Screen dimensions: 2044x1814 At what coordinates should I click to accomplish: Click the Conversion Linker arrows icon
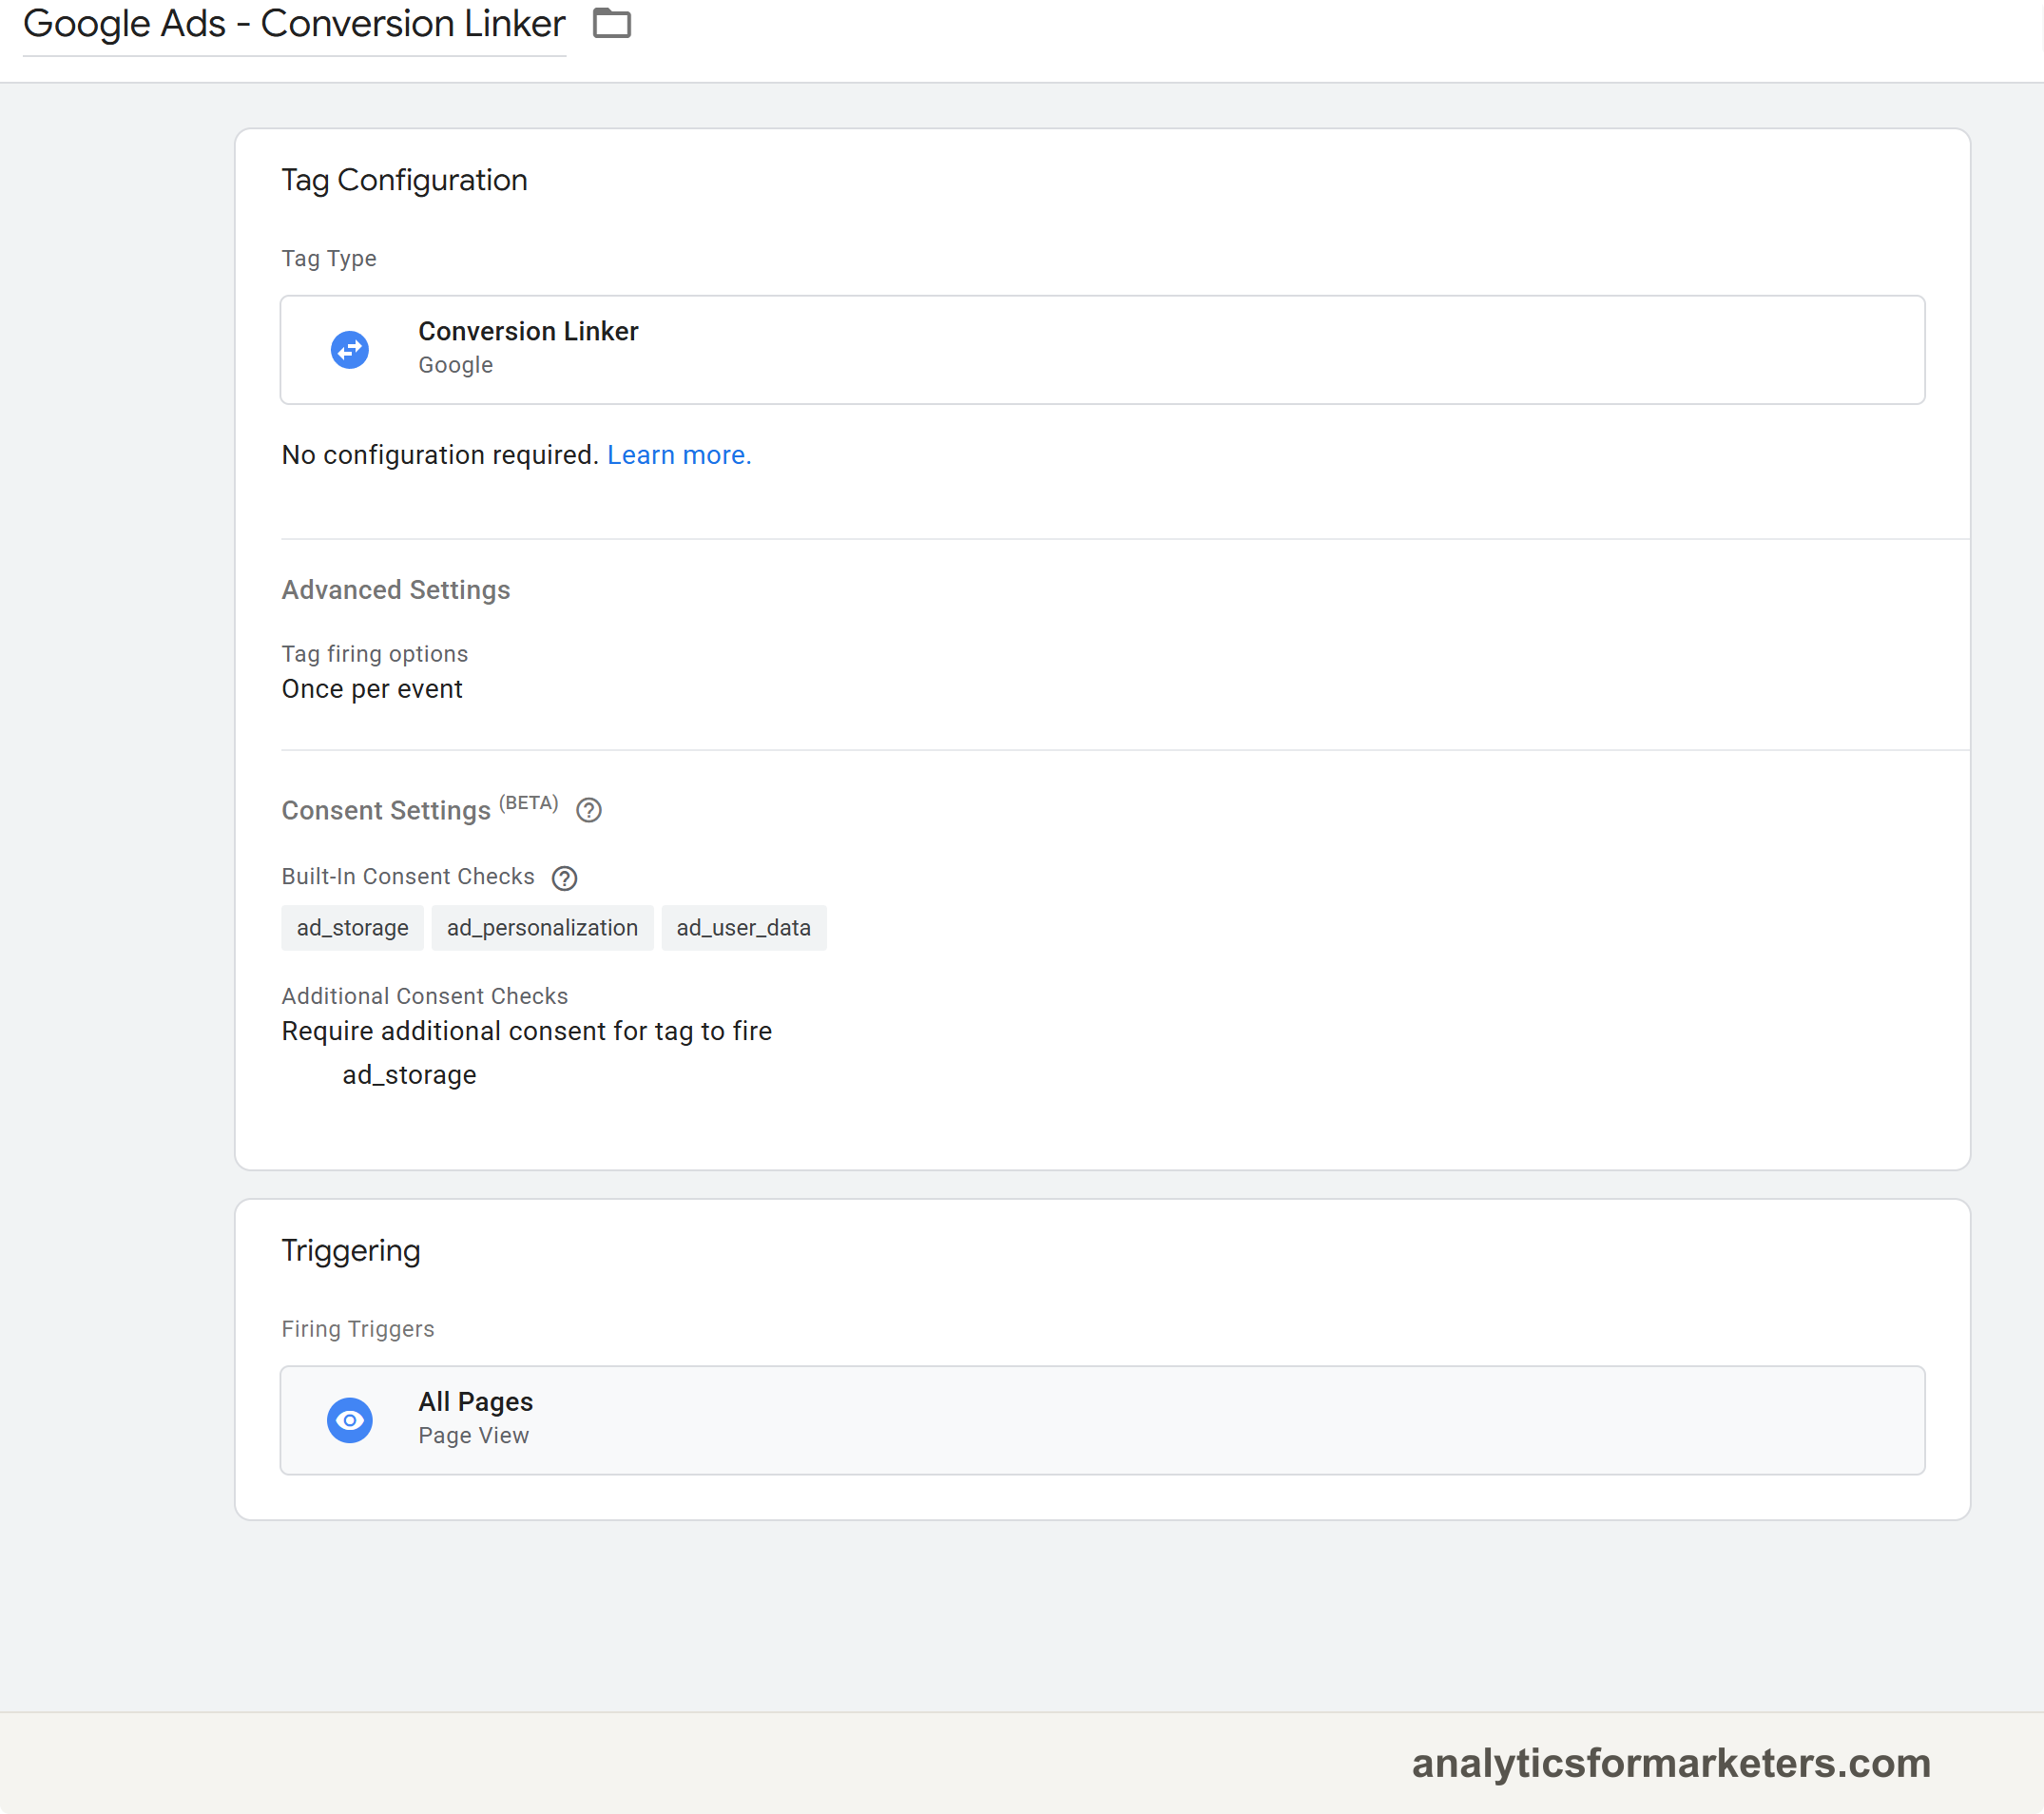[x=350, y=350]
